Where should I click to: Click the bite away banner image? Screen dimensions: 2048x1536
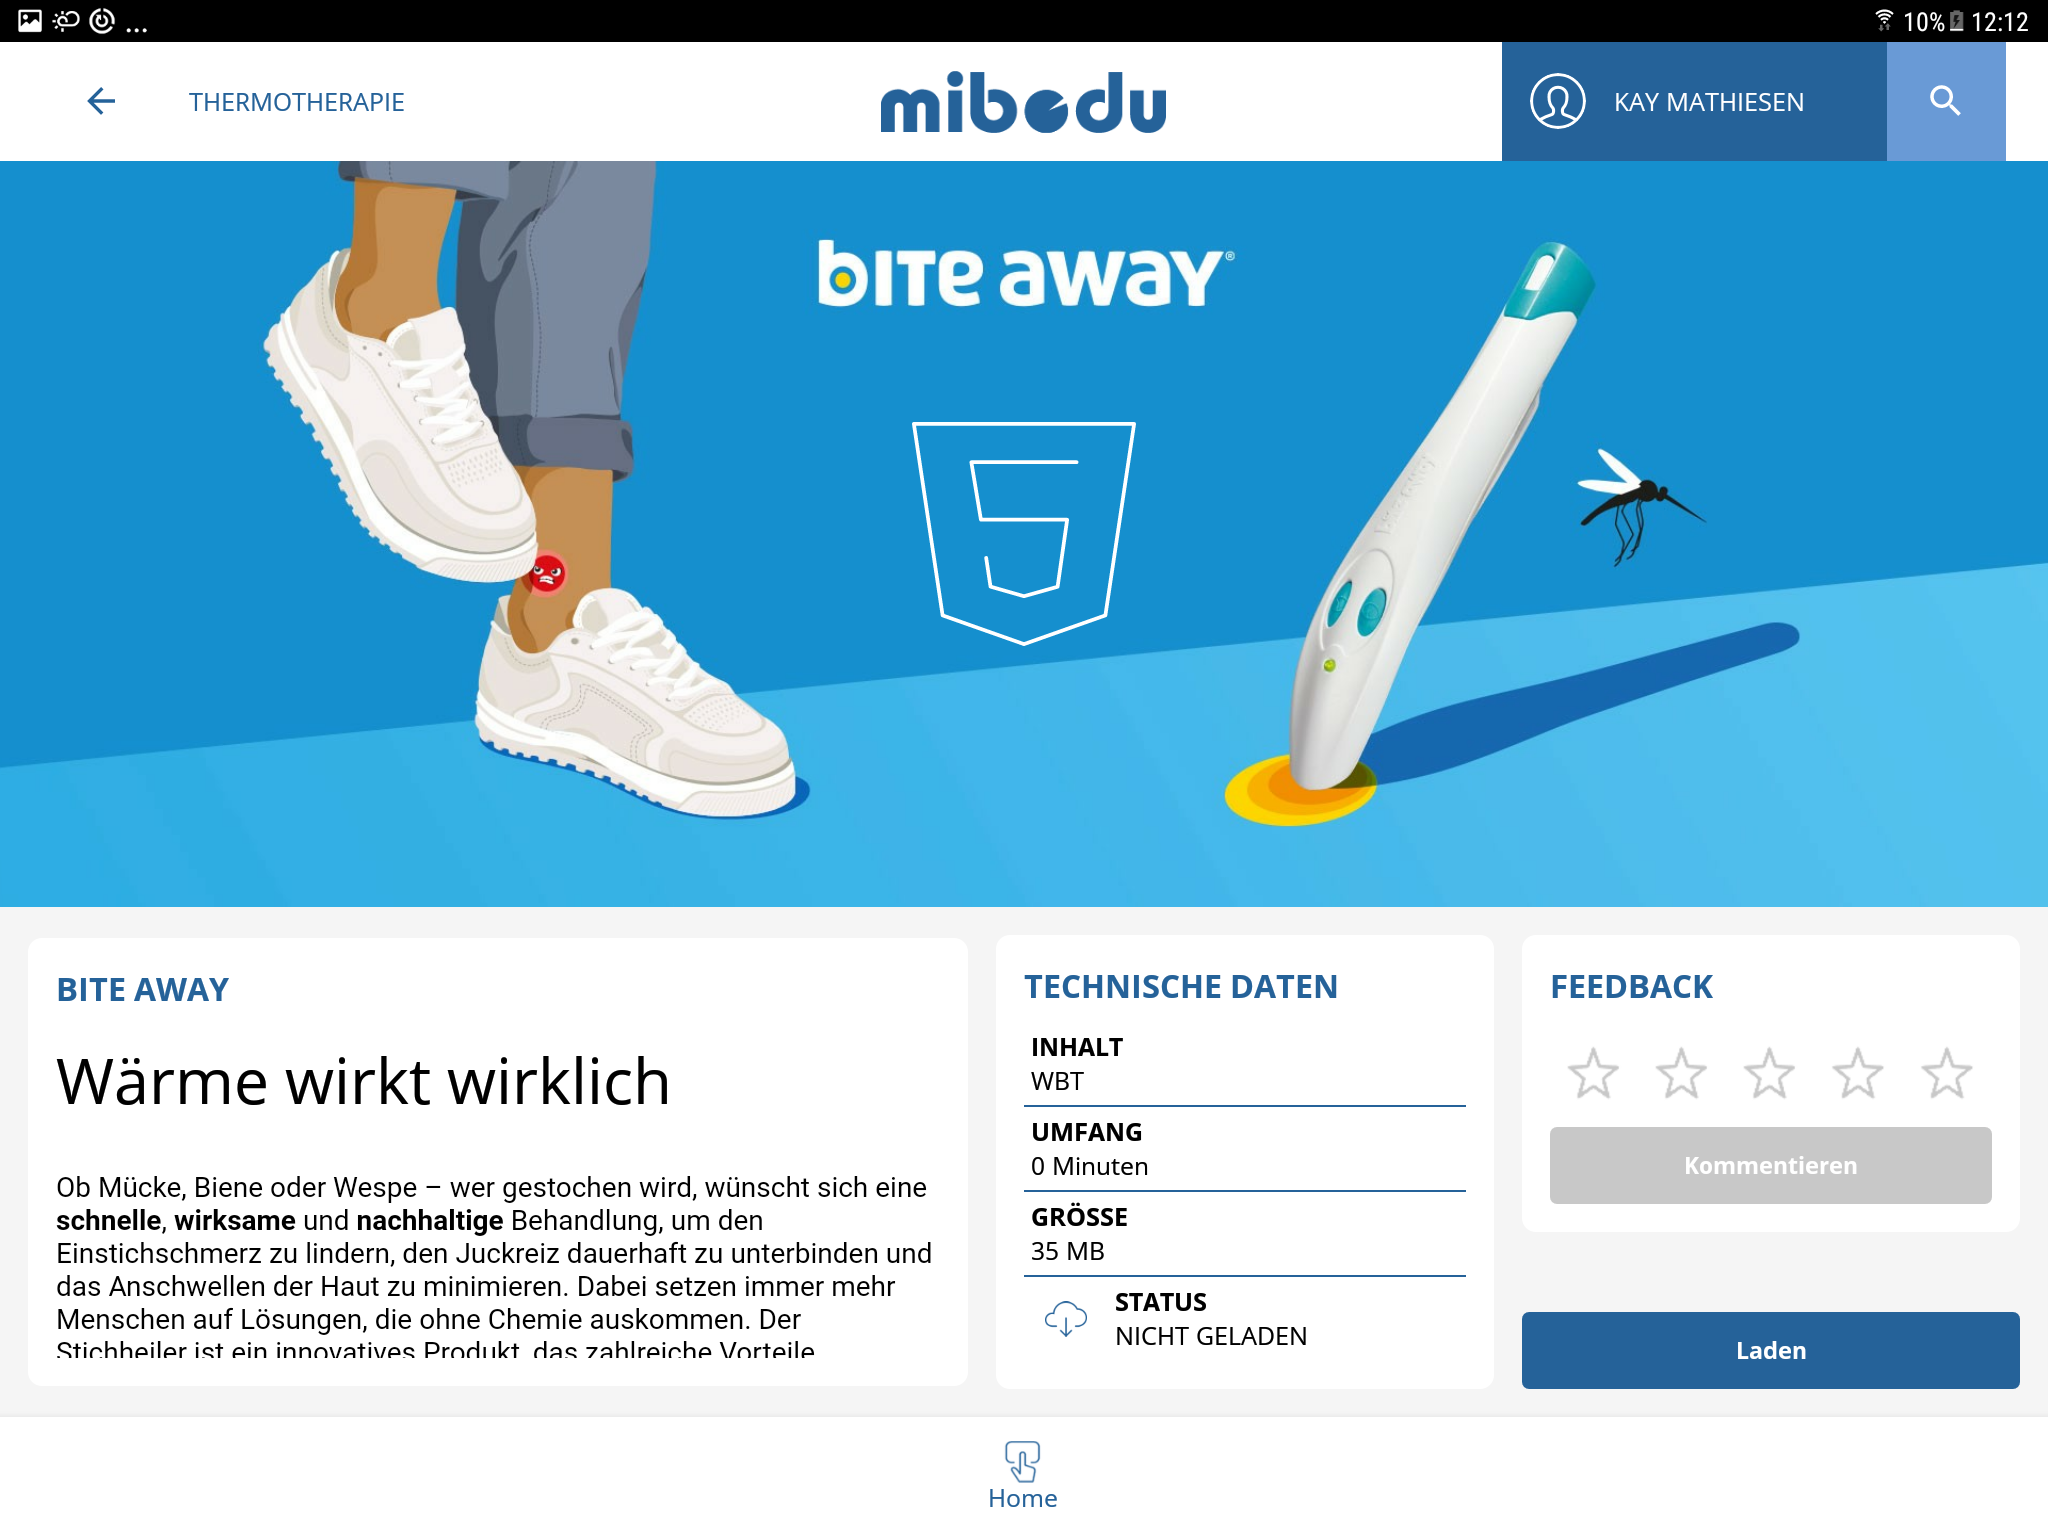pos(1024,534)
